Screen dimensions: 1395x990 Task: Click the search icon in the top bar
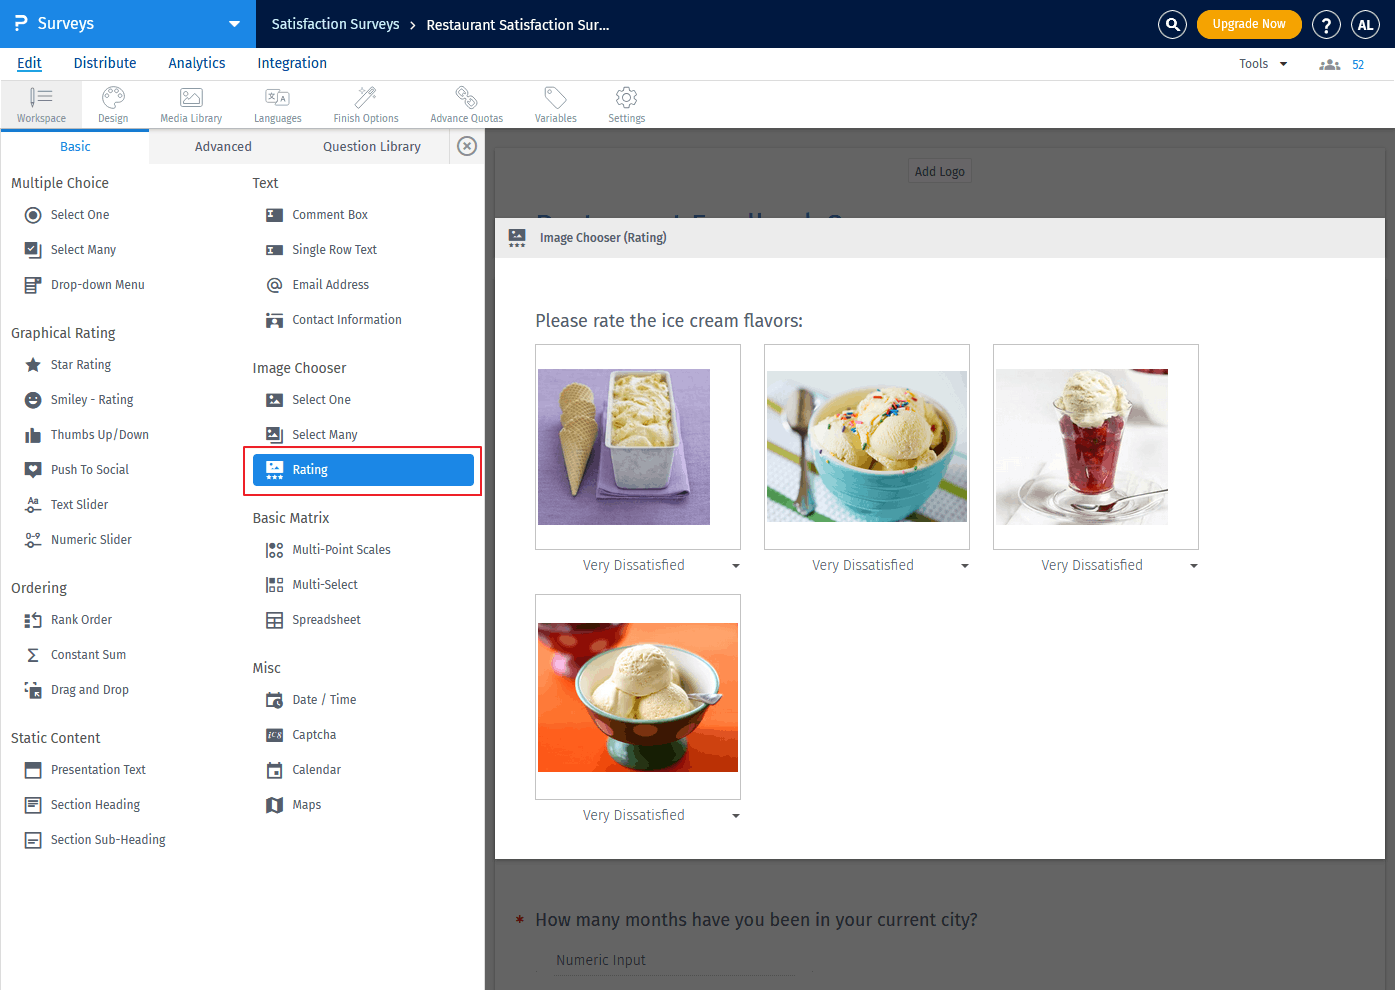pyautogui.click(x=1172, y=24)
